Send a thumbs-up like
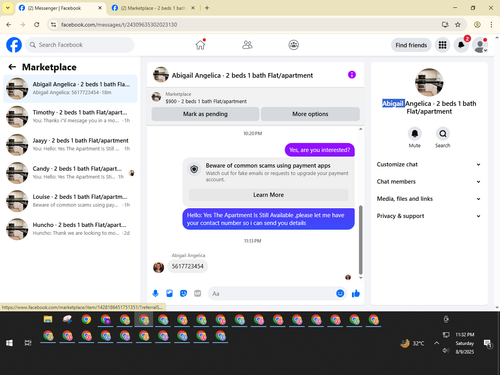 [x=356, y=293]
